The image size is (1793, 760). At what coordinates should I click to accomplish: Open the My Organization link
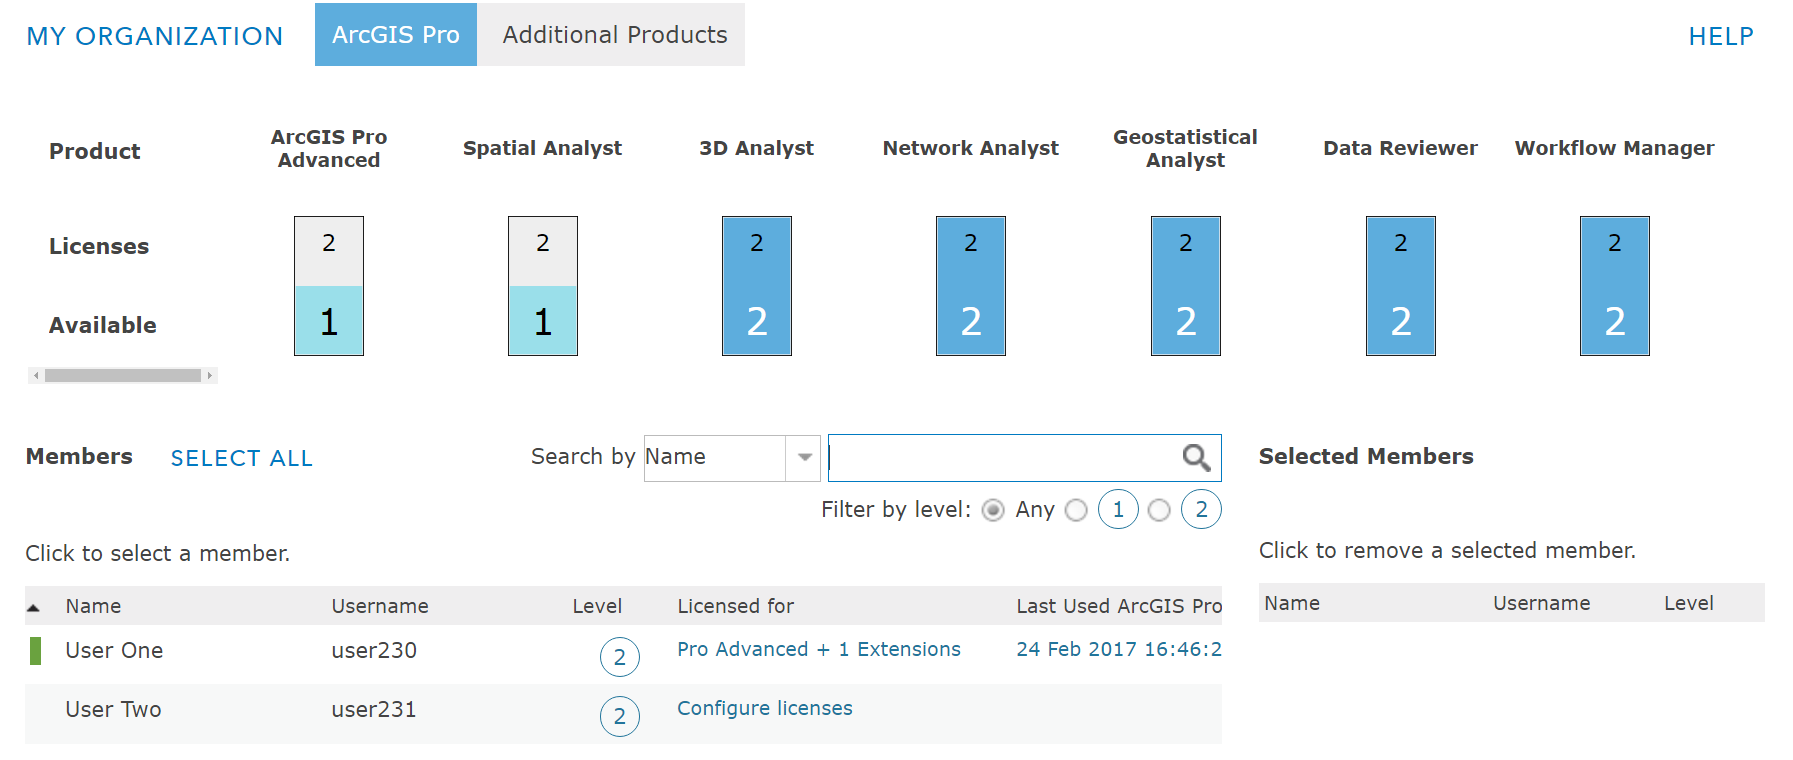coord(155,36)
